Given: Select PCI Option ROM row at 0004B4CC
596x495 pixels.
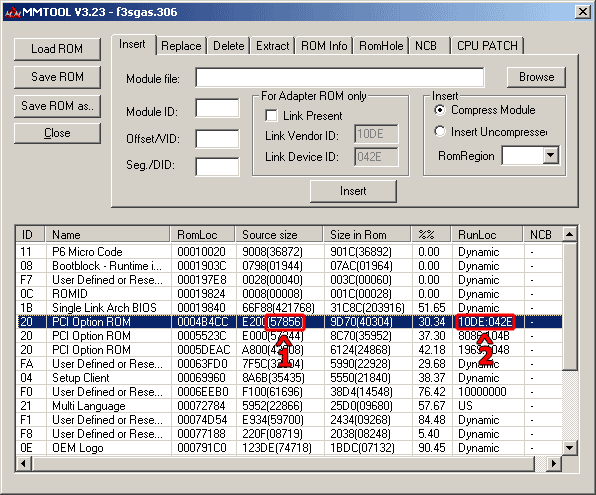Looking at the screenshot, I should pyautogui.click(x=290, y=322).
